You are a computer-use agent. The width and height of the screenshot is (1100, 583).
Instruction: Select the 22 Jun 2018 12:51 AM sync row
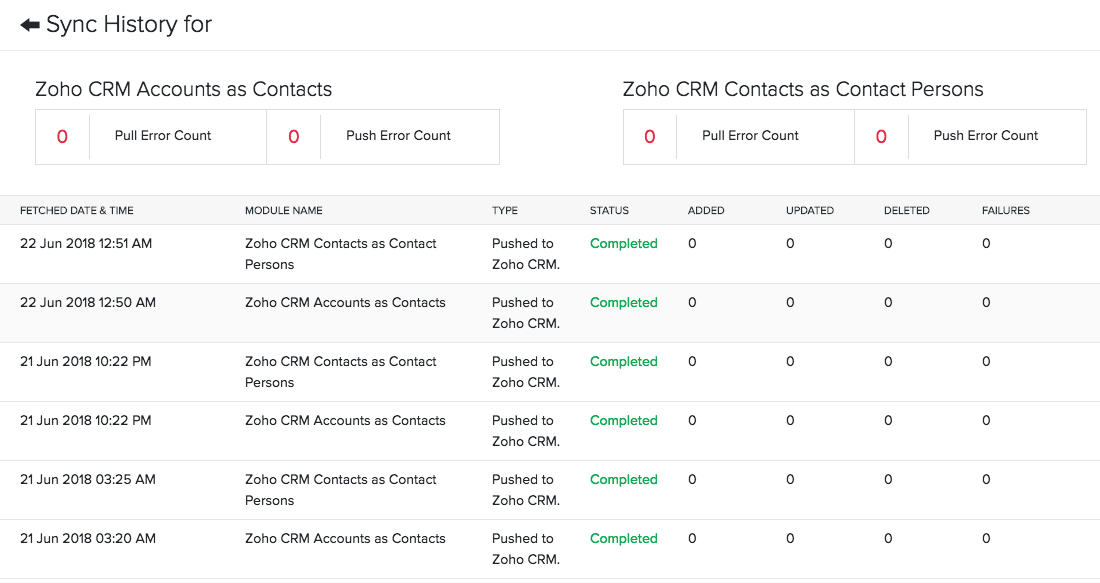[x=86, y=244]
